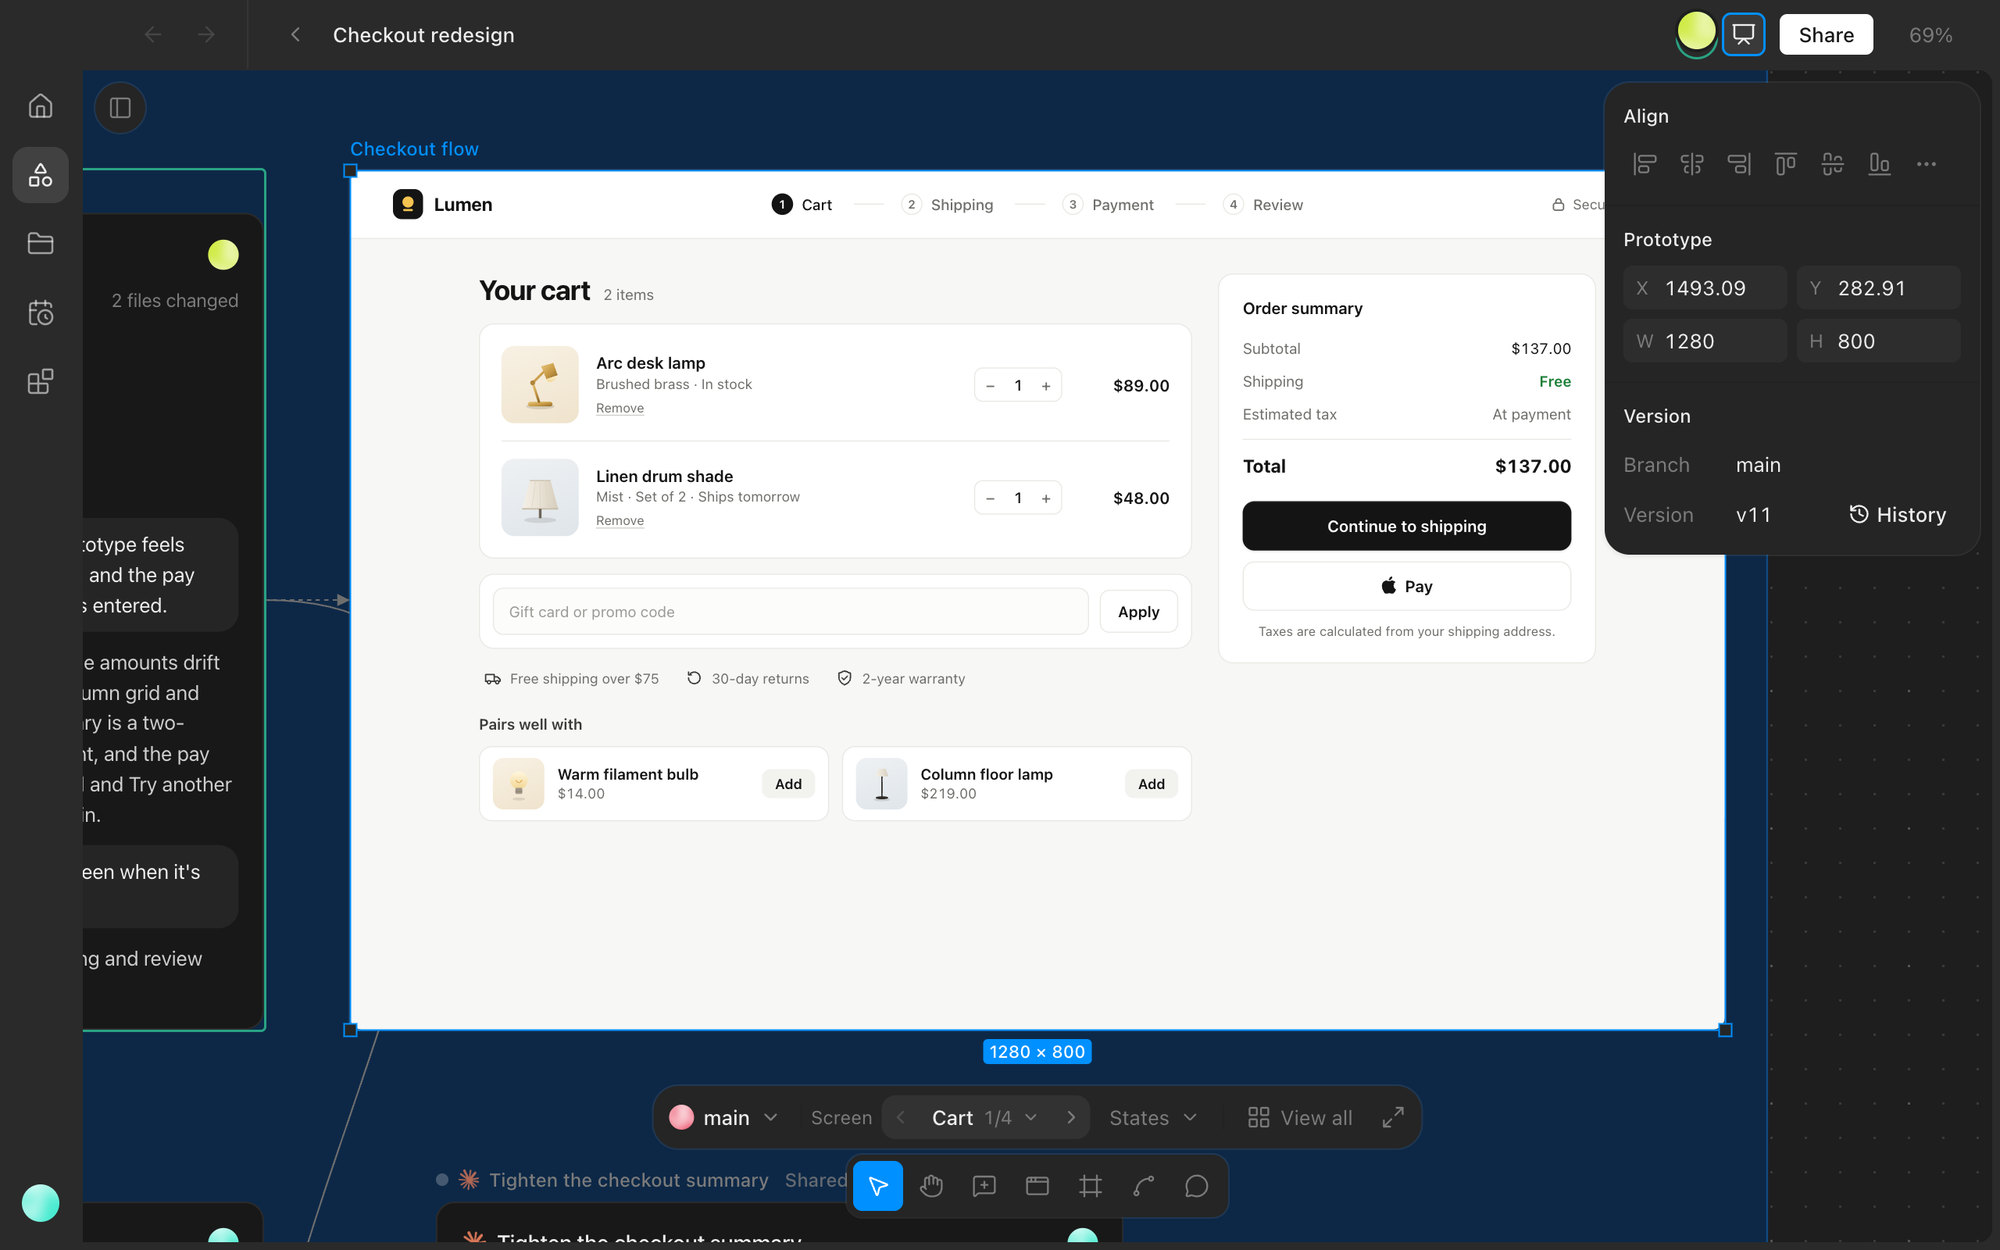Open the Cart 1/4 screen dropdown
The width and height of the screenshot is (2000, 1250).
click(985, 1118)
